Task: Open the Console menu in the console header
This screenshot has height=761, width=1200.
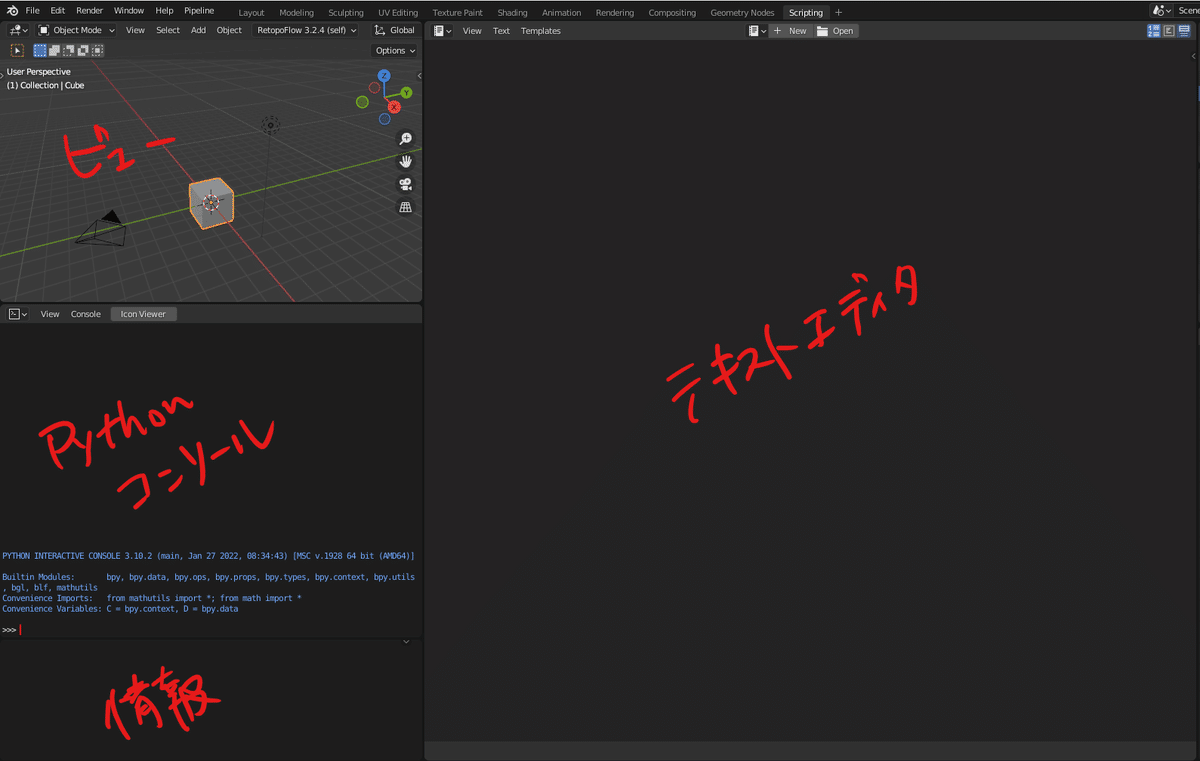Action: click(x=85, y=314)
